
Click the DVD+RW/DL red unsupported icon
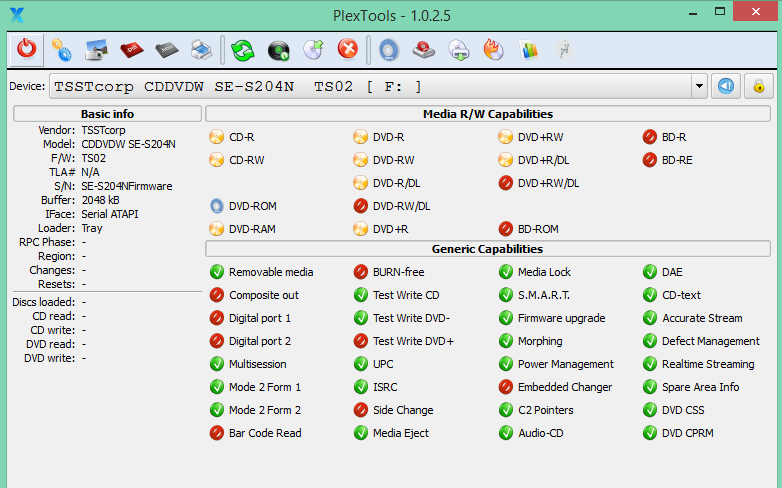point(505,183)
